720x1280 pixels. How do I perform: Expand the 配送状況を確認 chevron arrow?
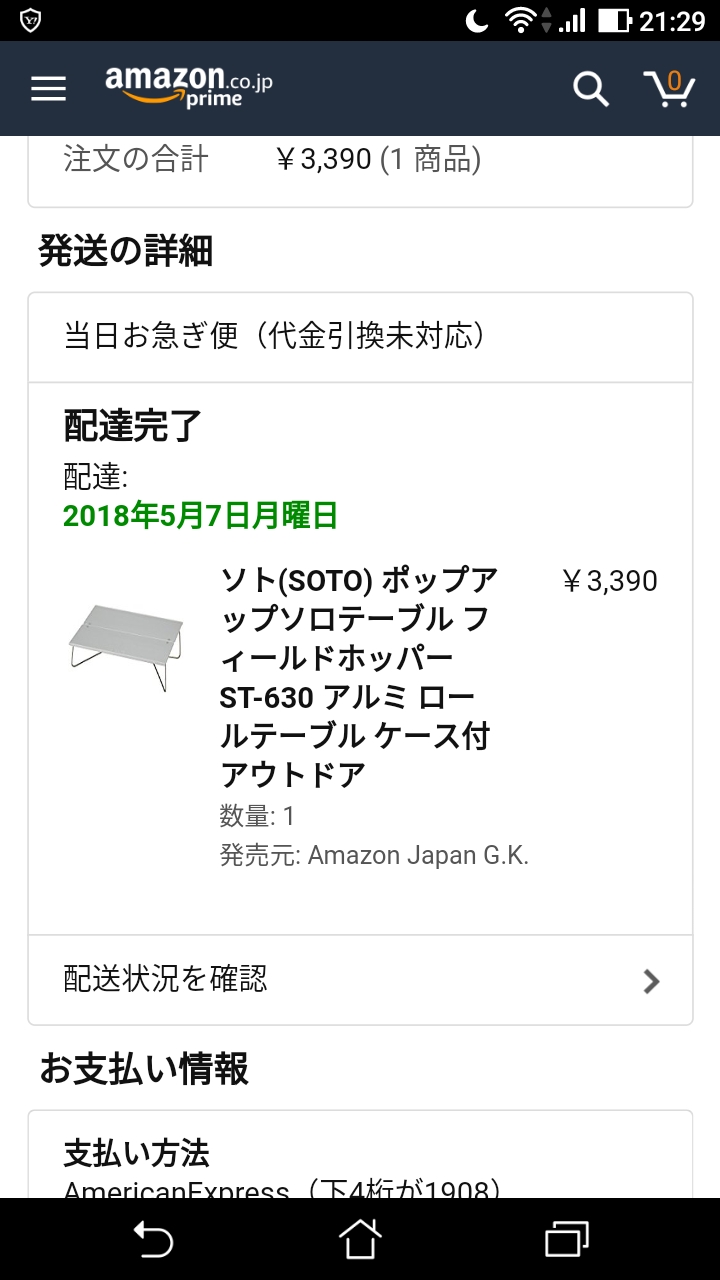(651, 981)
